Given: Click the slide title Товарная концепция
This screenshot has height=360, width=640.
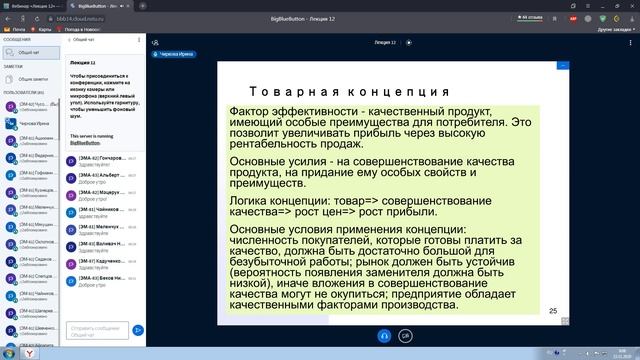Looking at the screenshot, I should point(349,91).
